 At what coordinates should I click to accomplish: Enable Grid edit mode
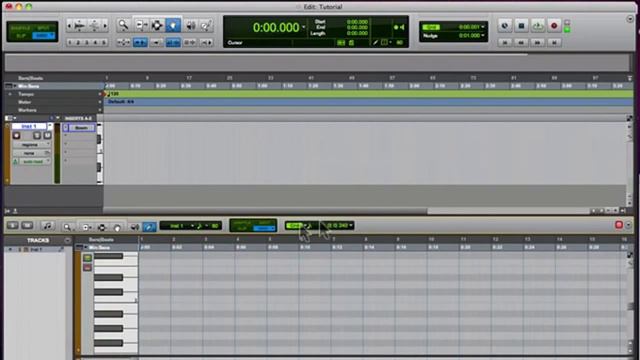coord(44,36)
